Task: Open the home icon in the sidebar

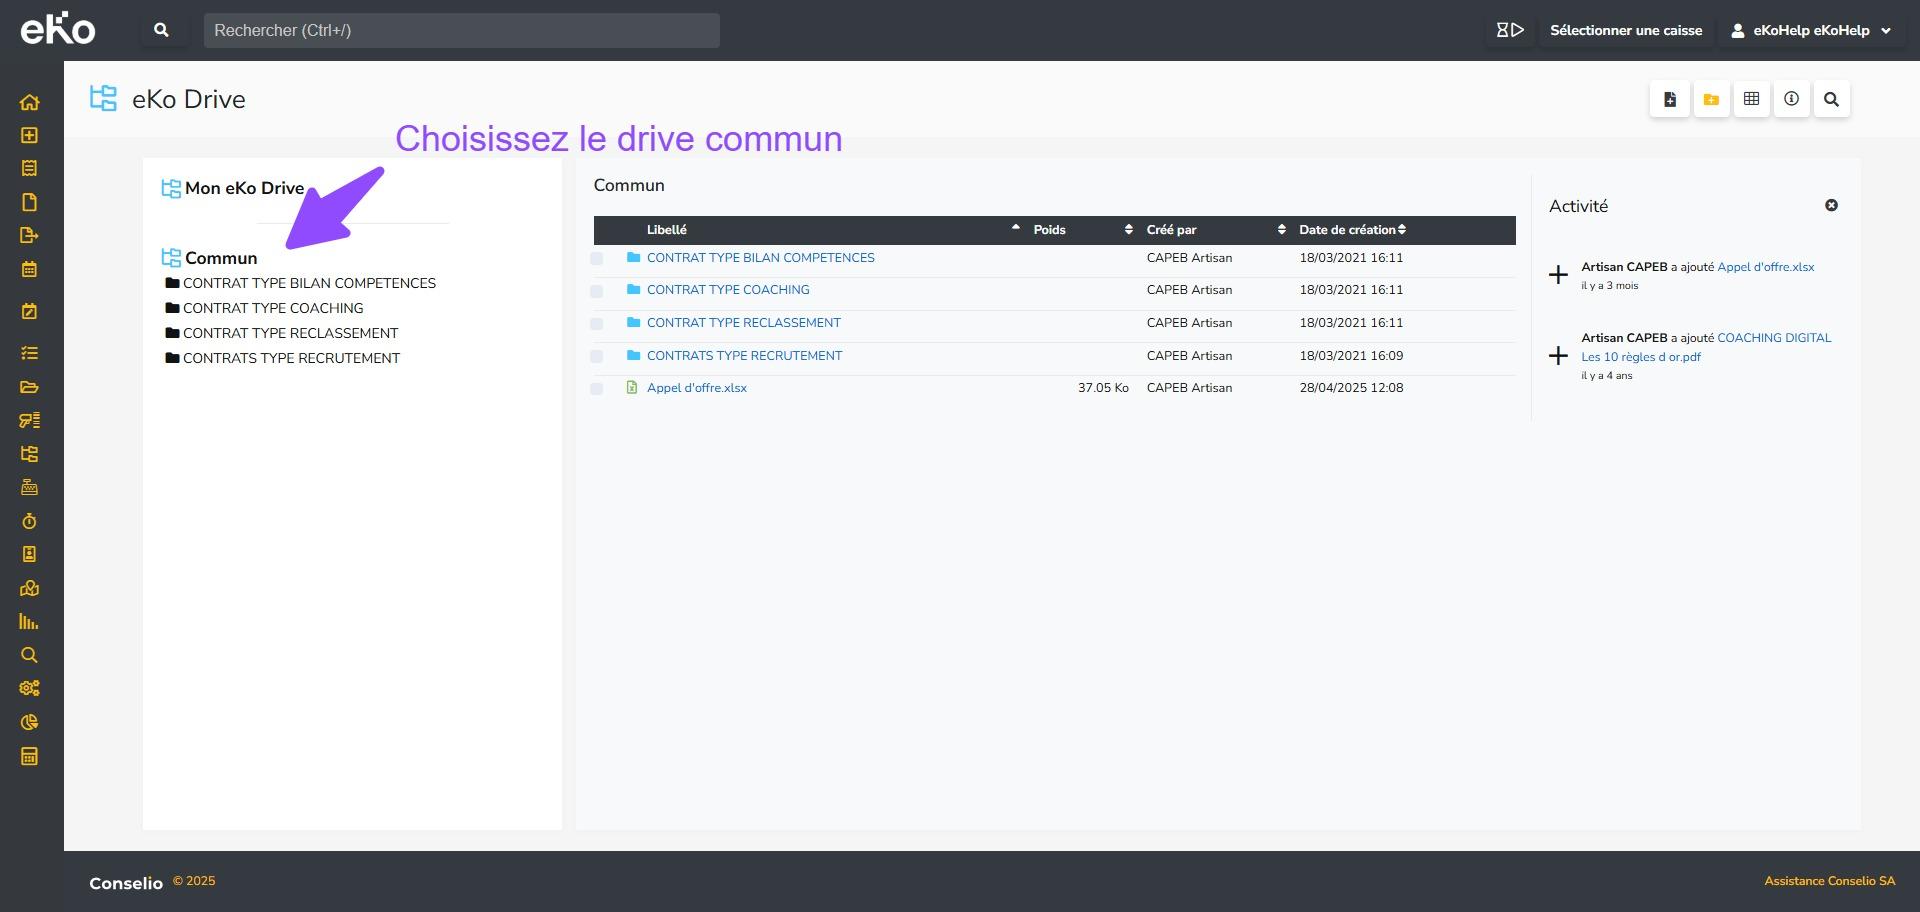Action: tap(29, 102)
